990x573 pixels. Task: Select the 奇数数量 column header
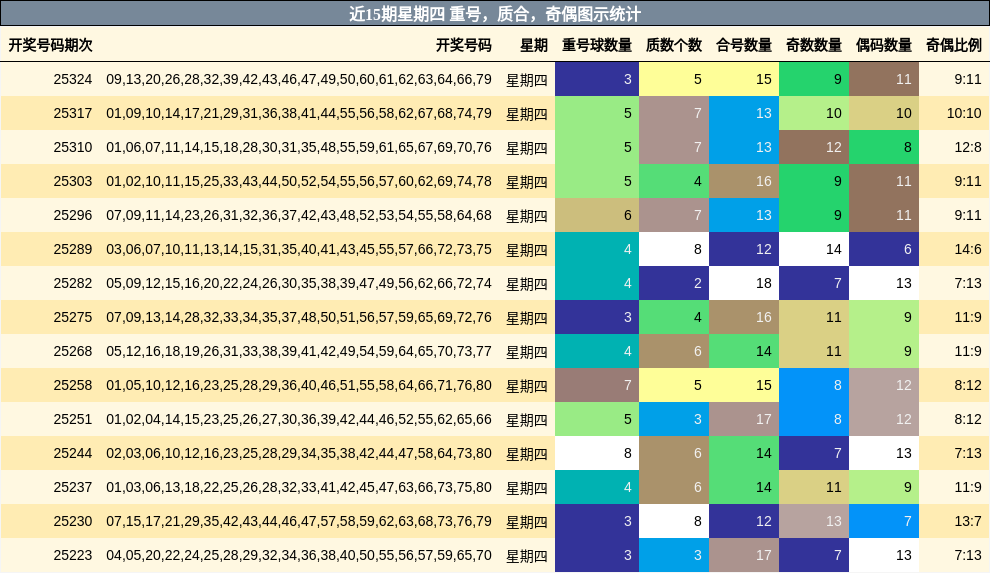[x=814, y=45]
